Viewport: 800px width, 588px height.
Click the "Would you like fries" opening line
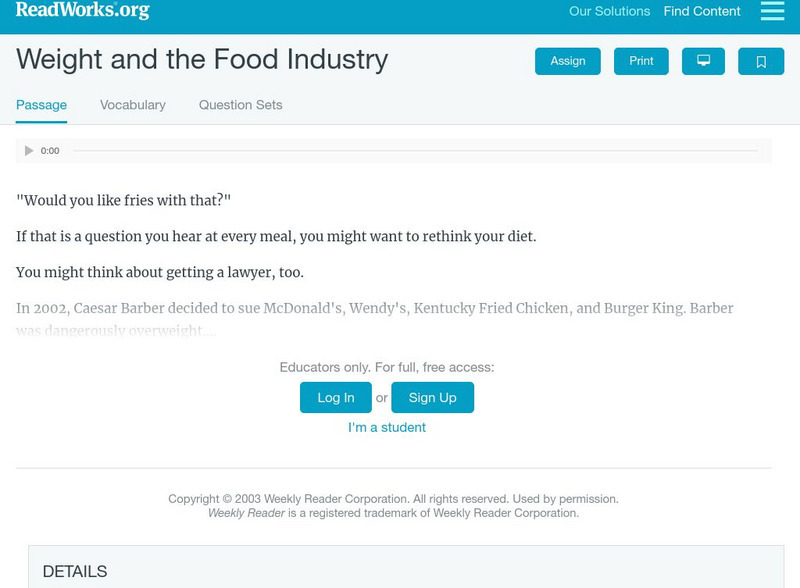pyautogui.click(x=123, y=200)
